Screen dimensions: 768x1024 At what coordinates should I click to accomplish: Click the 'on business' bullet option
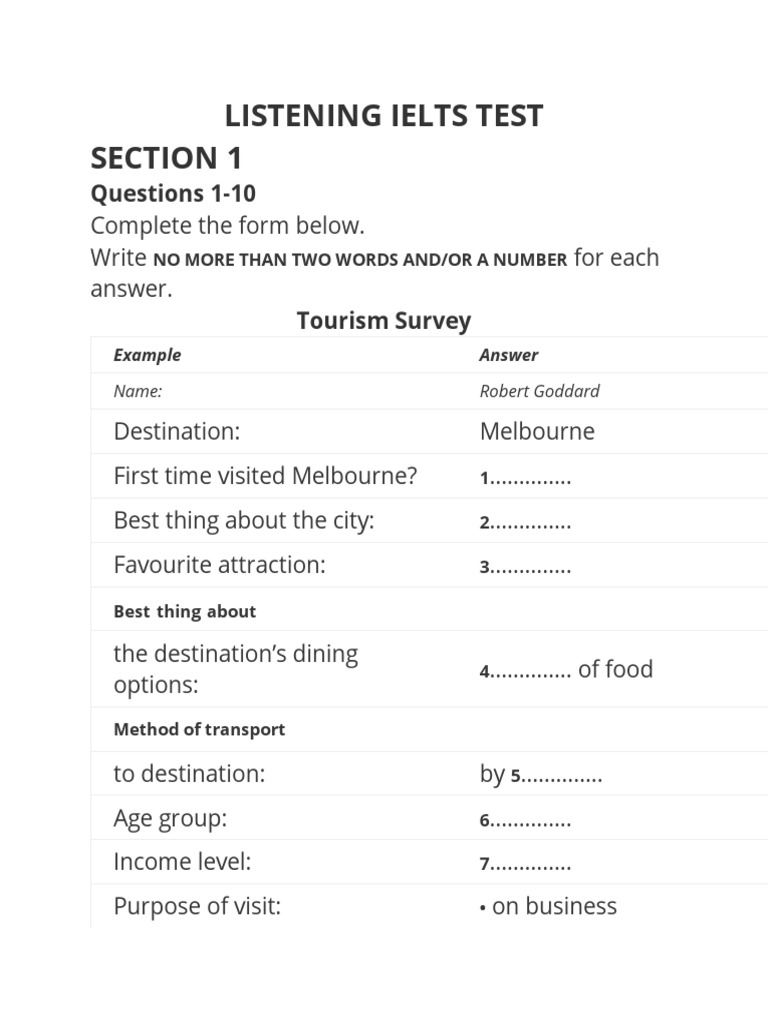coord(553,906)
